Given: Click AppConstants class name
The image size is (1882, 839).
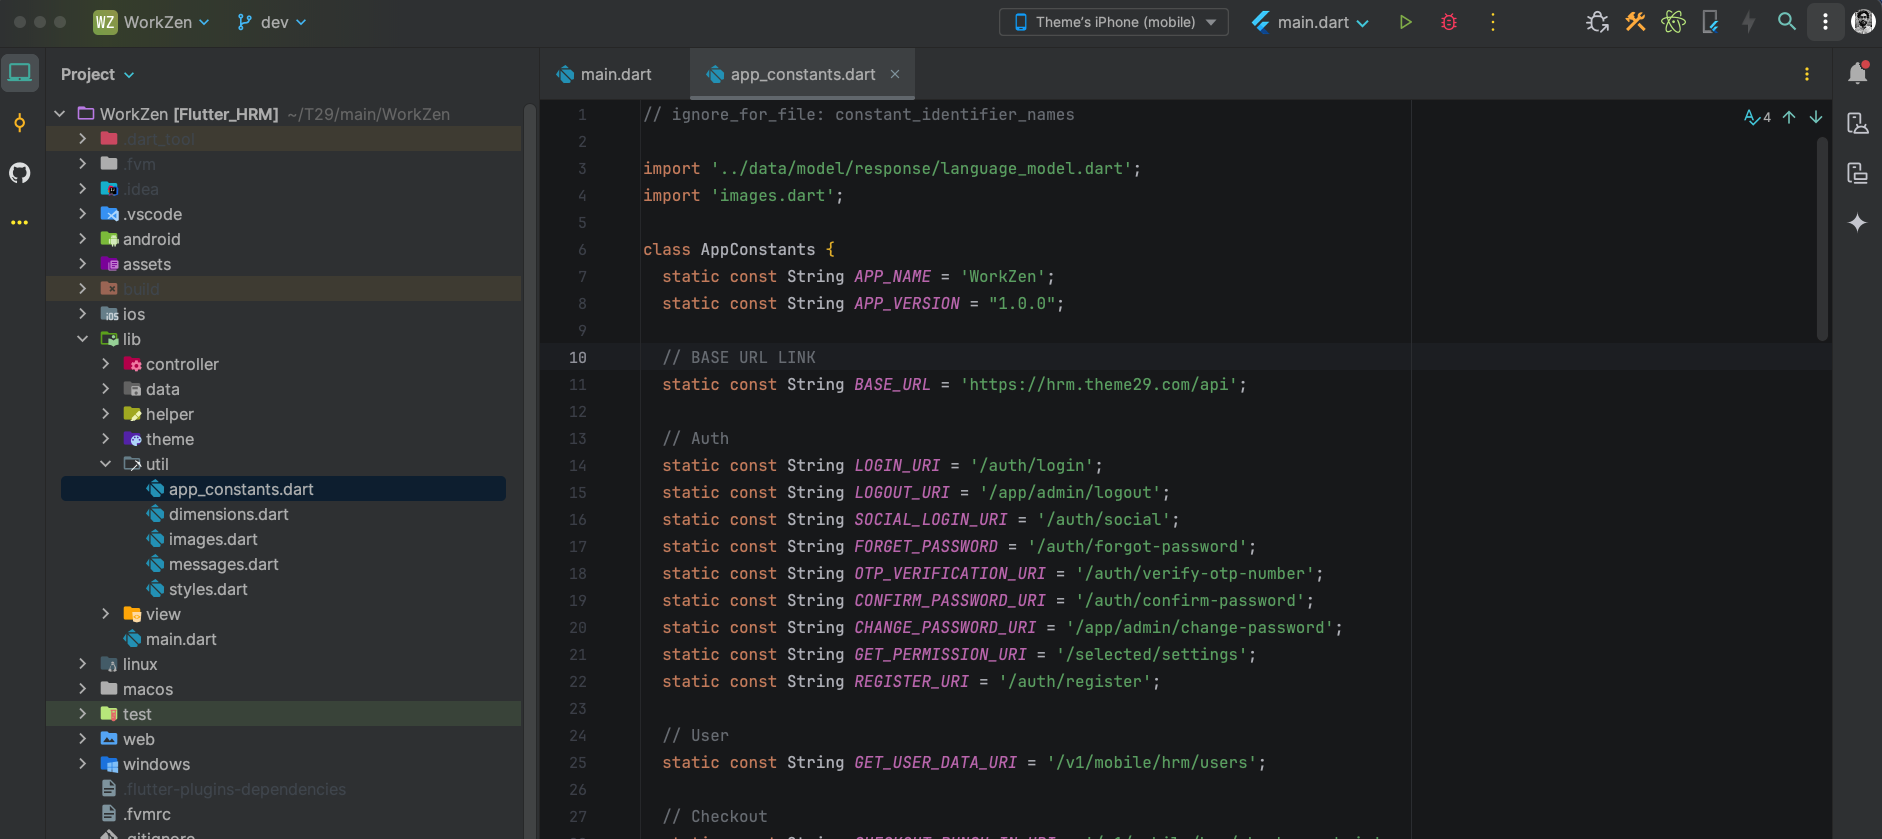Looking at the screenshot, I should pos(758,250).
